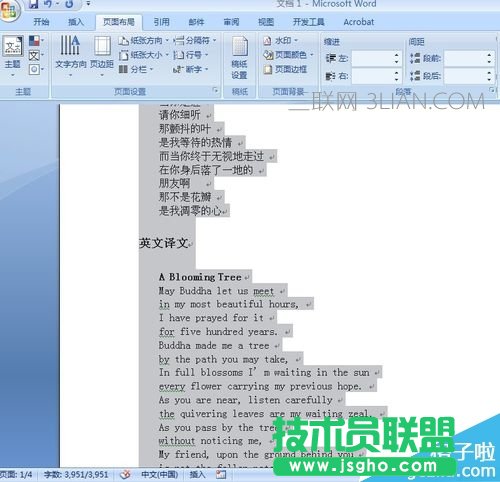Click the Undo arrow in quick access toolbar
This screenshot has width=500, height=482.
click(48, 4)
